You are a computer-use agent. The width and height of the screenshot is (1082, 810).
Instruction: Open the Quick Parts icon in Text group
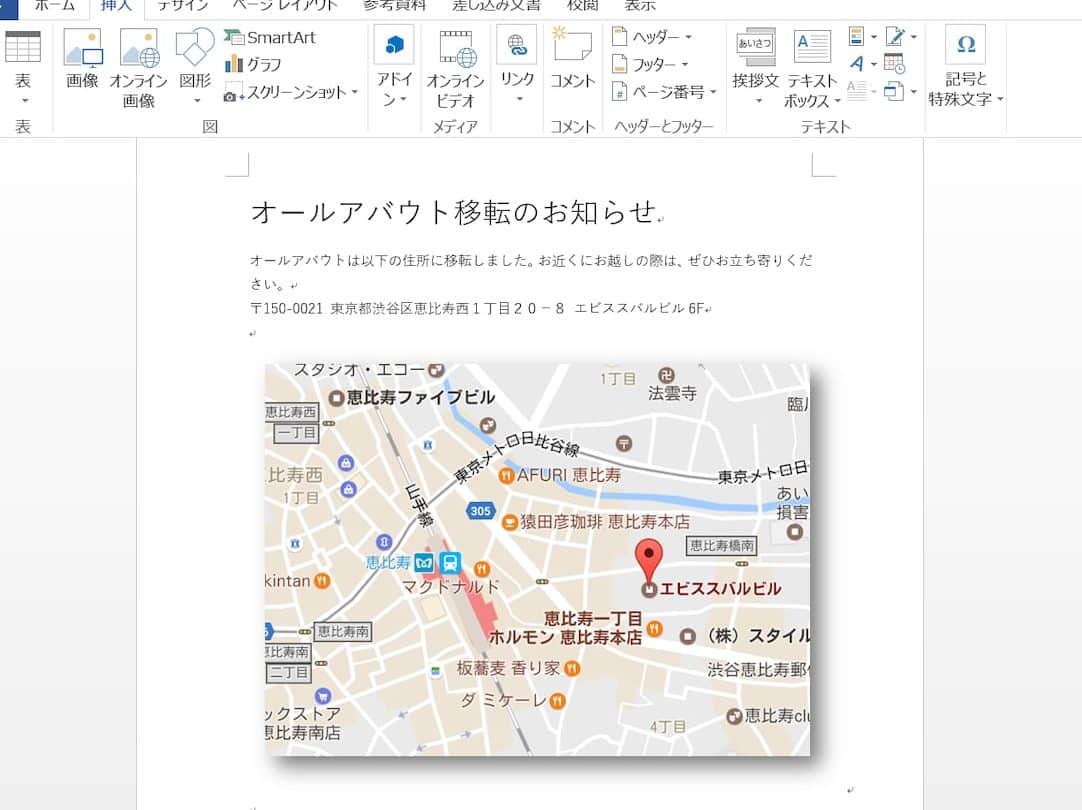[856, 37]
